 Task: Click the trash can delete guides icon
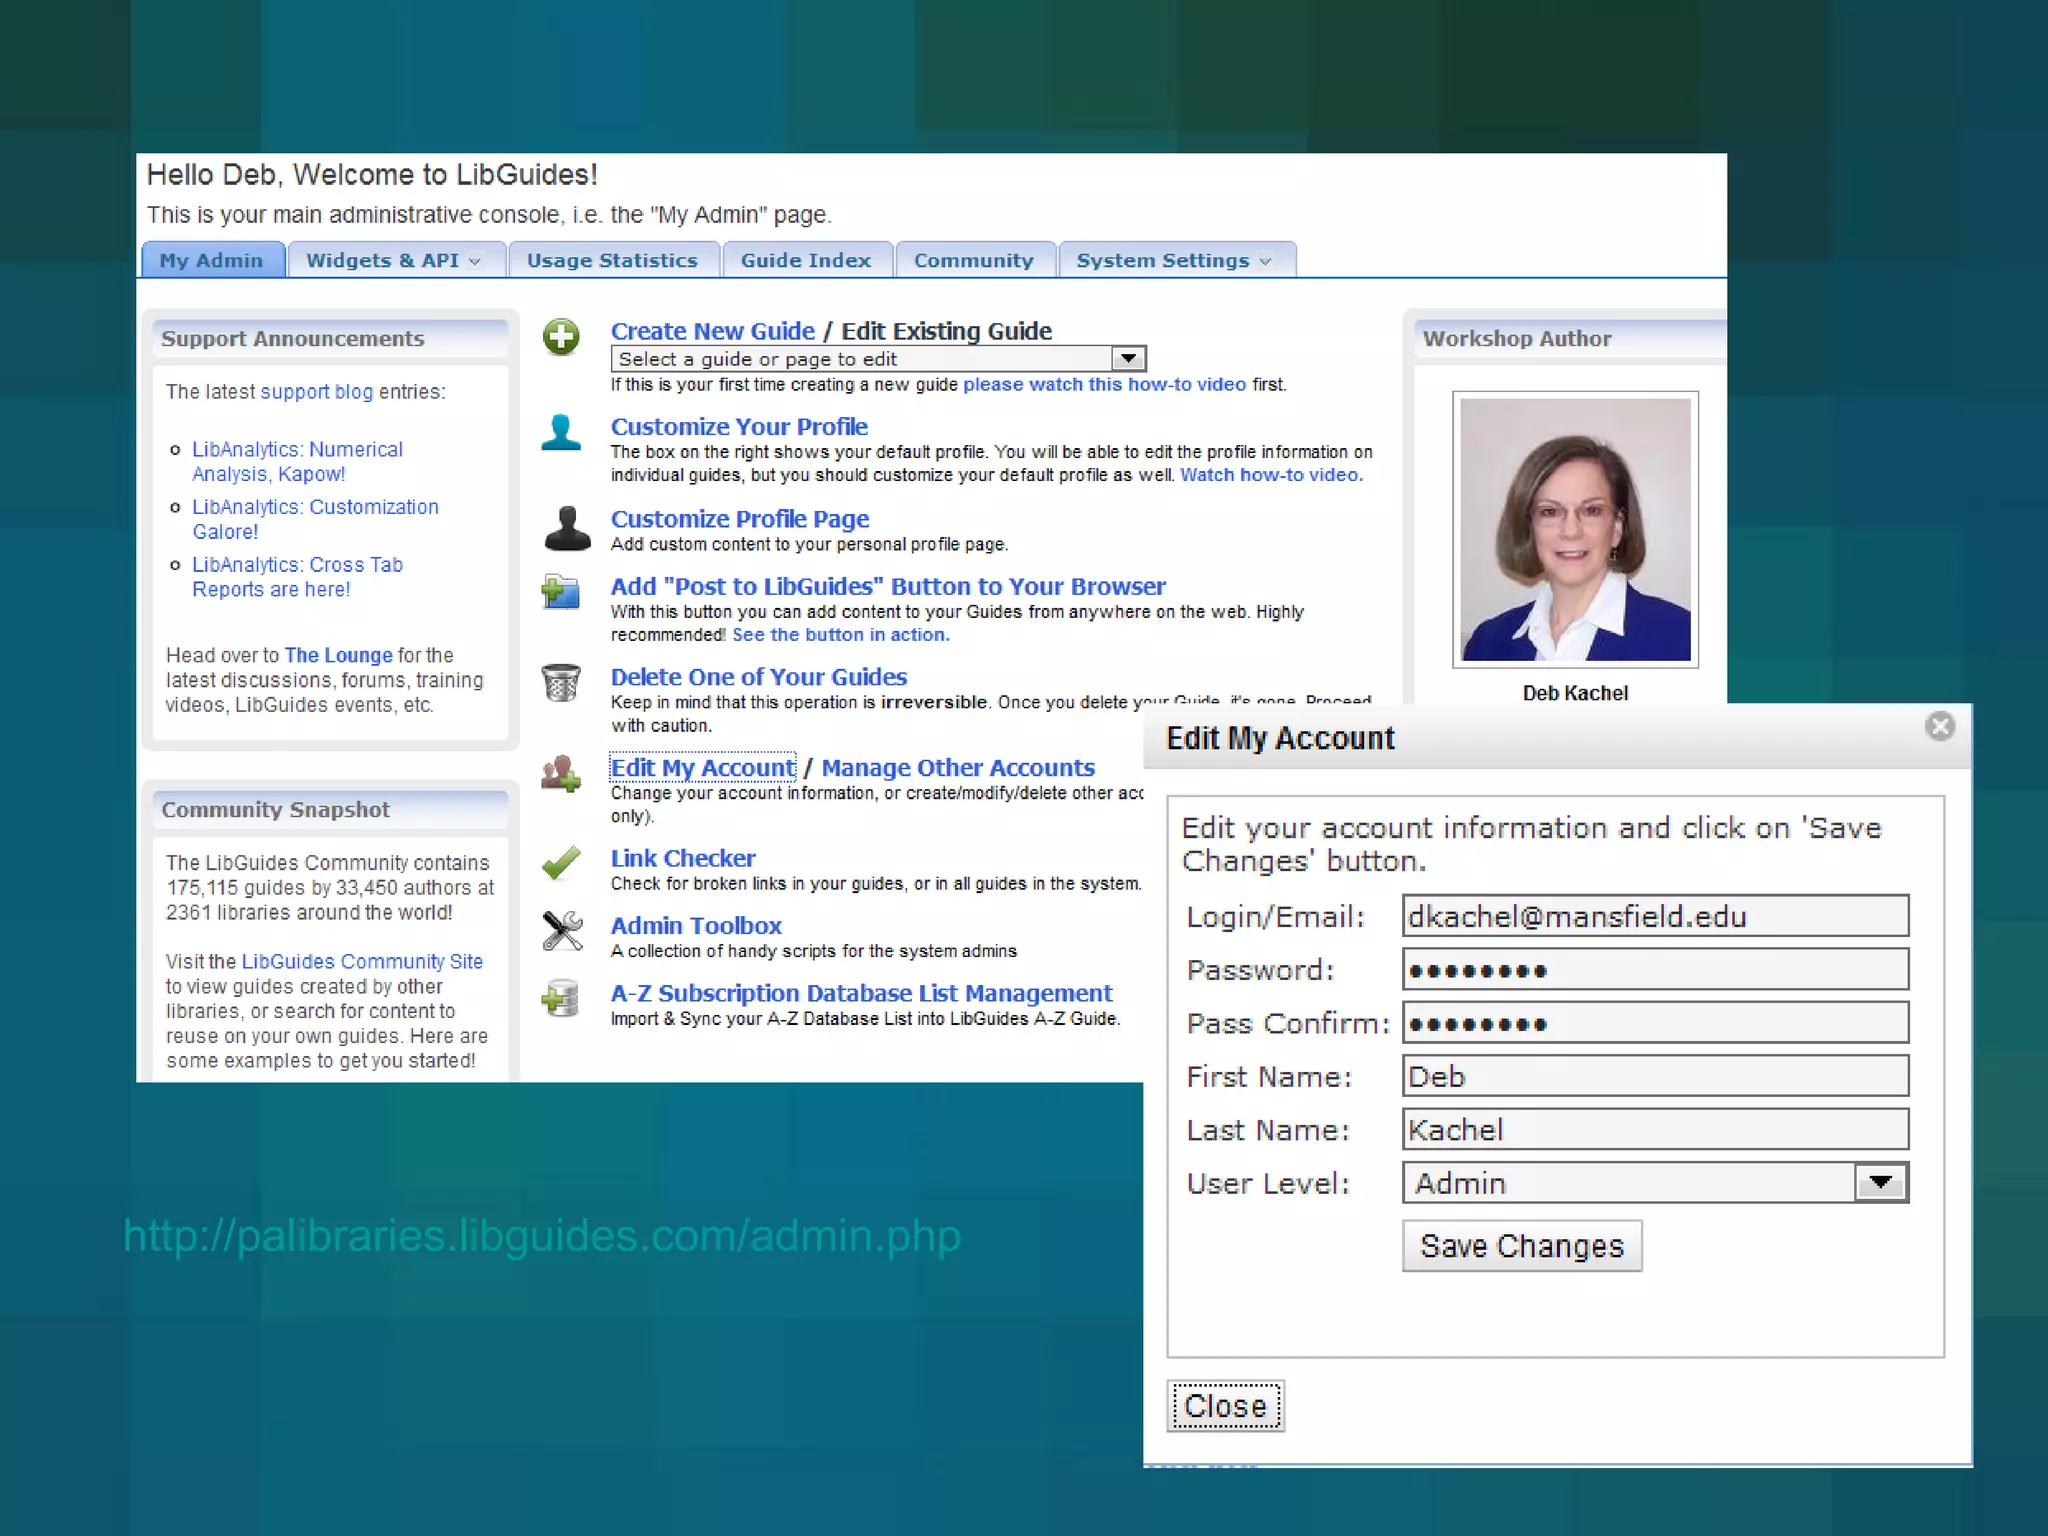[x=561, y=683]
